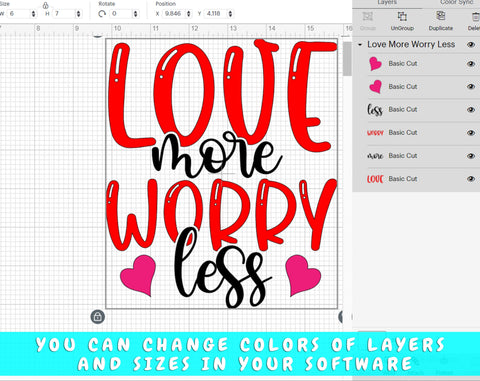Click the Width value stepper arrows
This screenshot has width=480, height=381.
tap(33, 14)
